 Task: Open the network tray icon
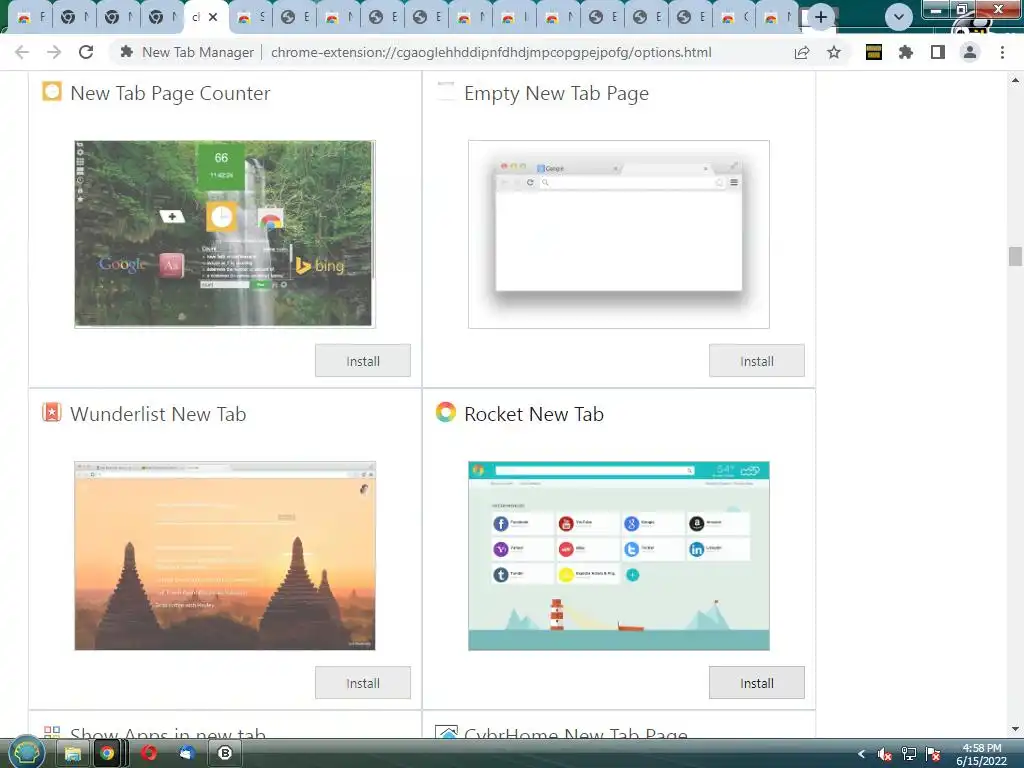point(908,754)
